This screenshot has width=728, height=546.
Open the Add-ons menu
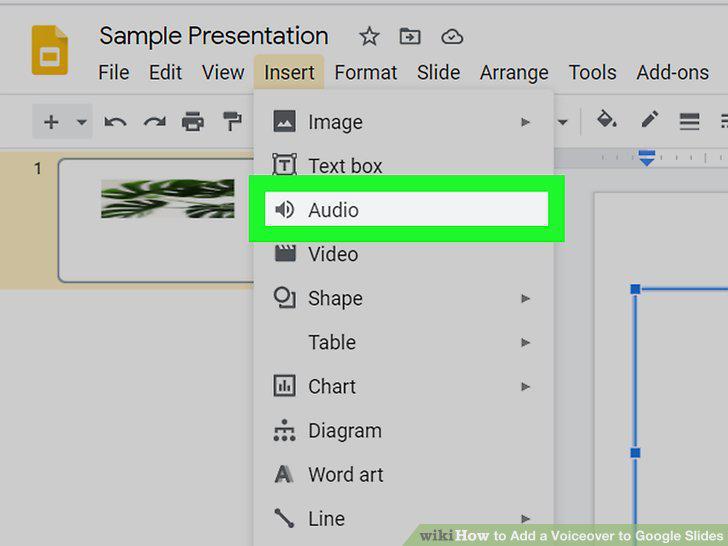pos(672,72)
